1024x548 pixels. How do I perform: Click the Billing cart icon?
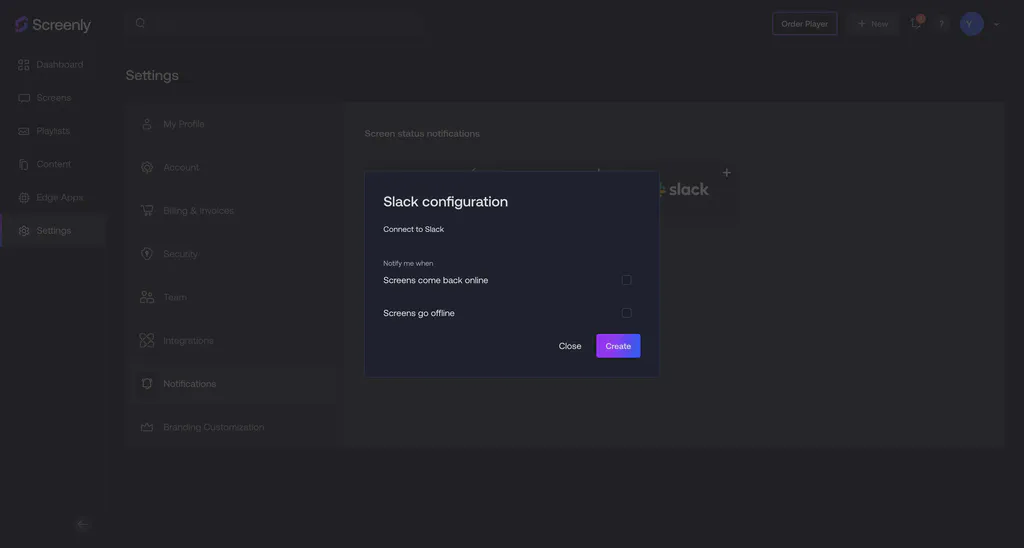click(x=147, y=210)
